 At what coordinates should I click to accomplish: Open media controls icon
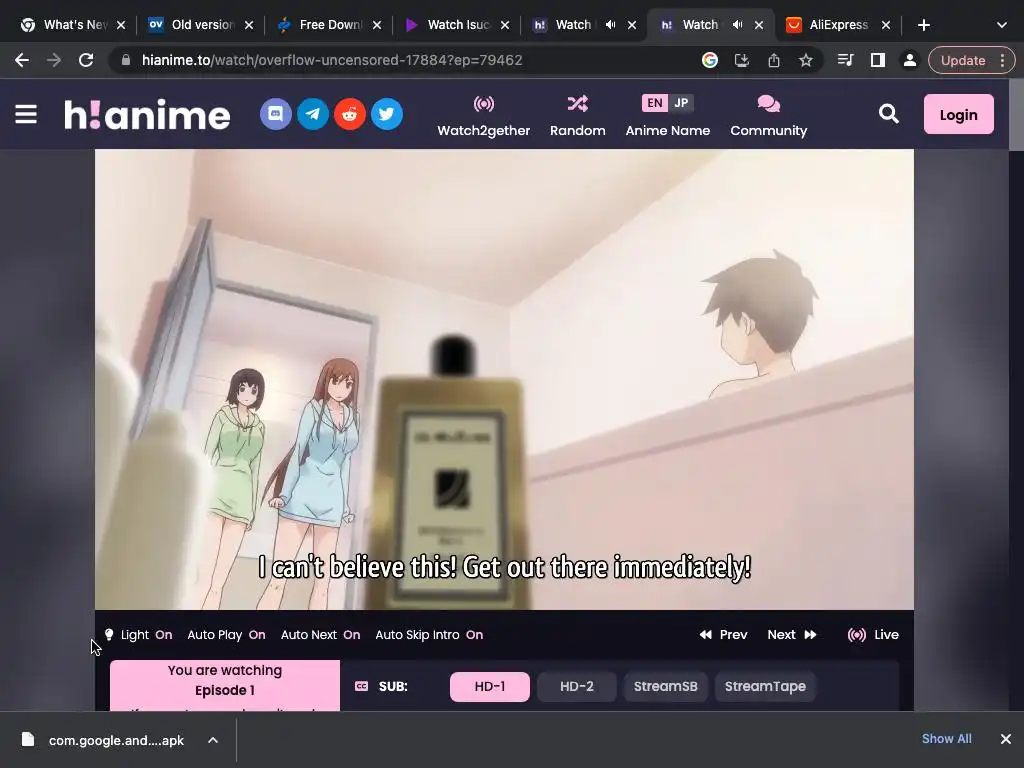845,60
